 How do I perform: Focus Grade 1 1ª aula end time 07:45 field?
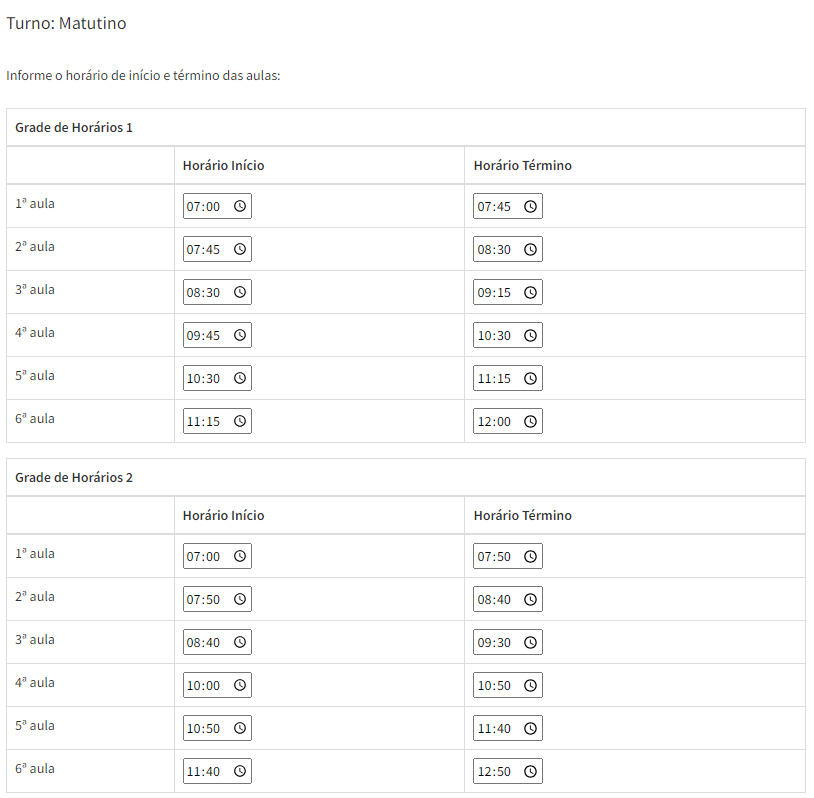click(x=508, y=206)
